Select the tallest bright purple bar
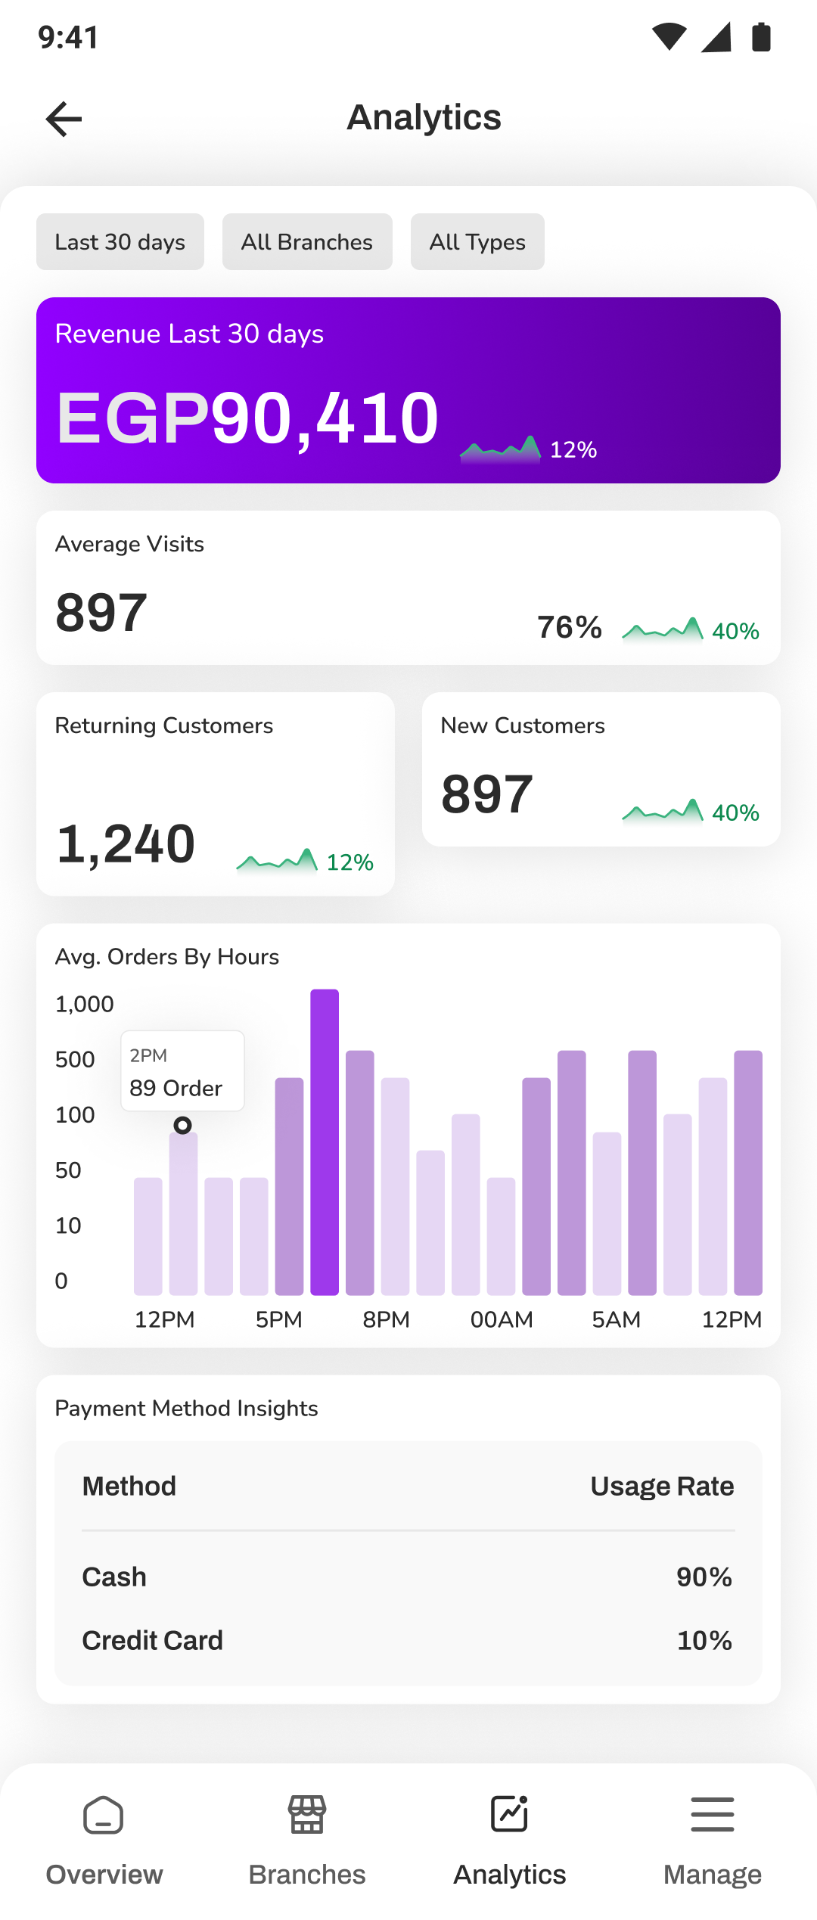This screenshot has height=1920, width=817. click(325, 1142)
